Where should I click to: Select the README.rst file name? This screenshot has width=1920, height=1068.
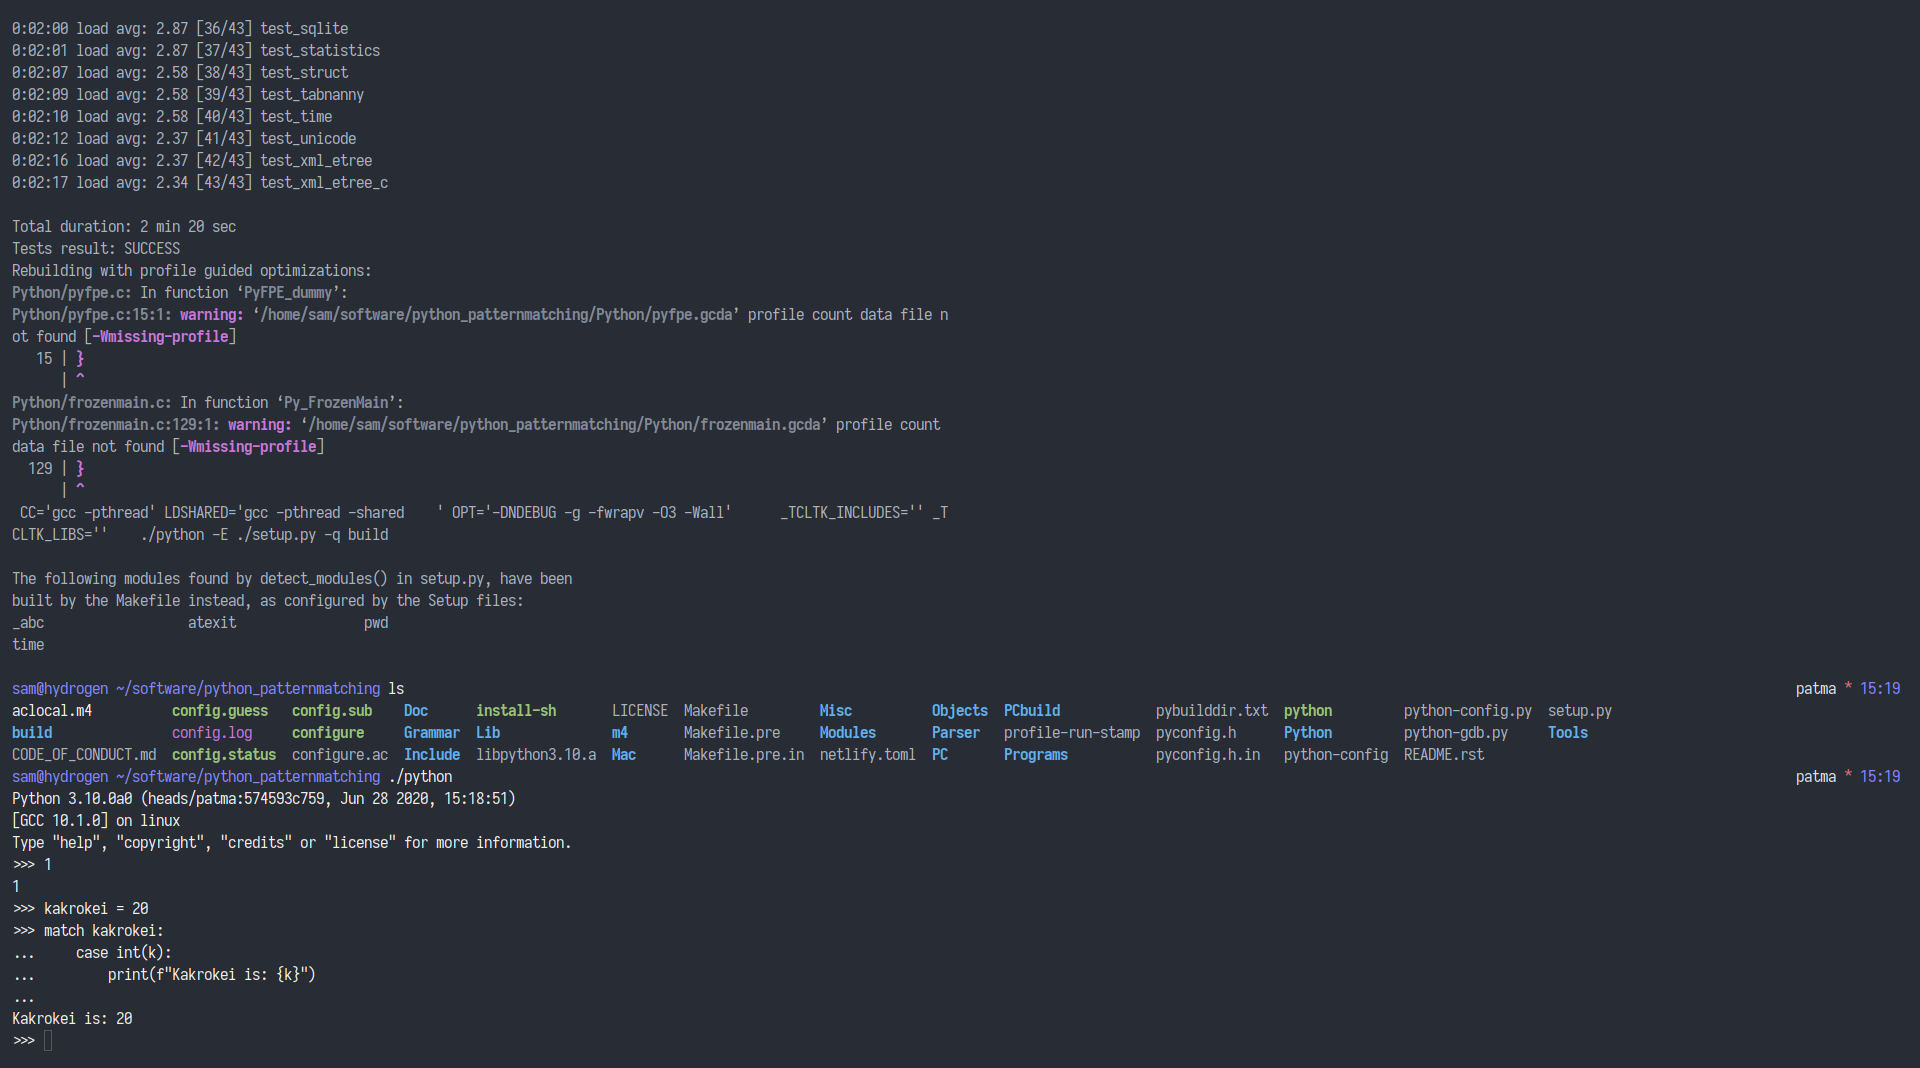[x=1443, y=755]
